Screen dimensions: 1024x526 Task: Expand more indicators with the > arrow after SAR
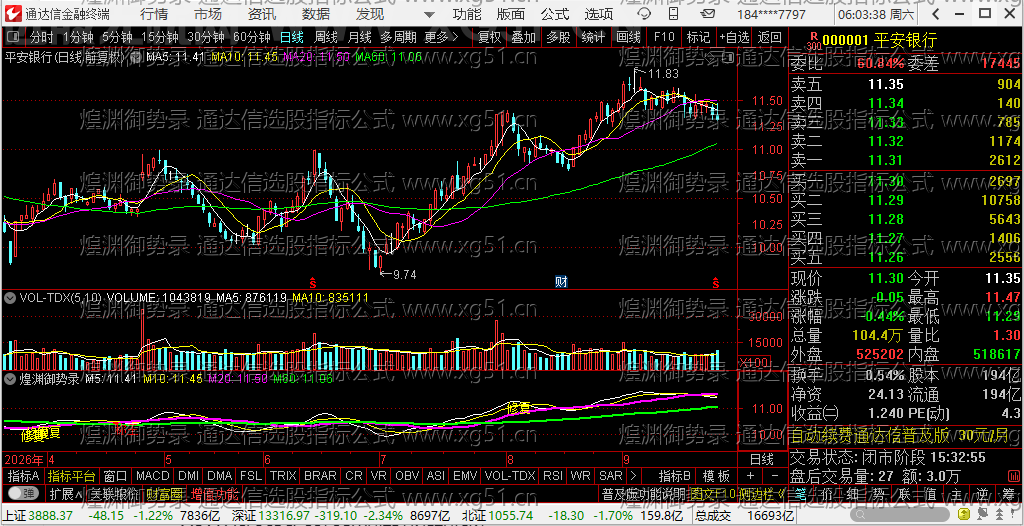pos(632,475)
